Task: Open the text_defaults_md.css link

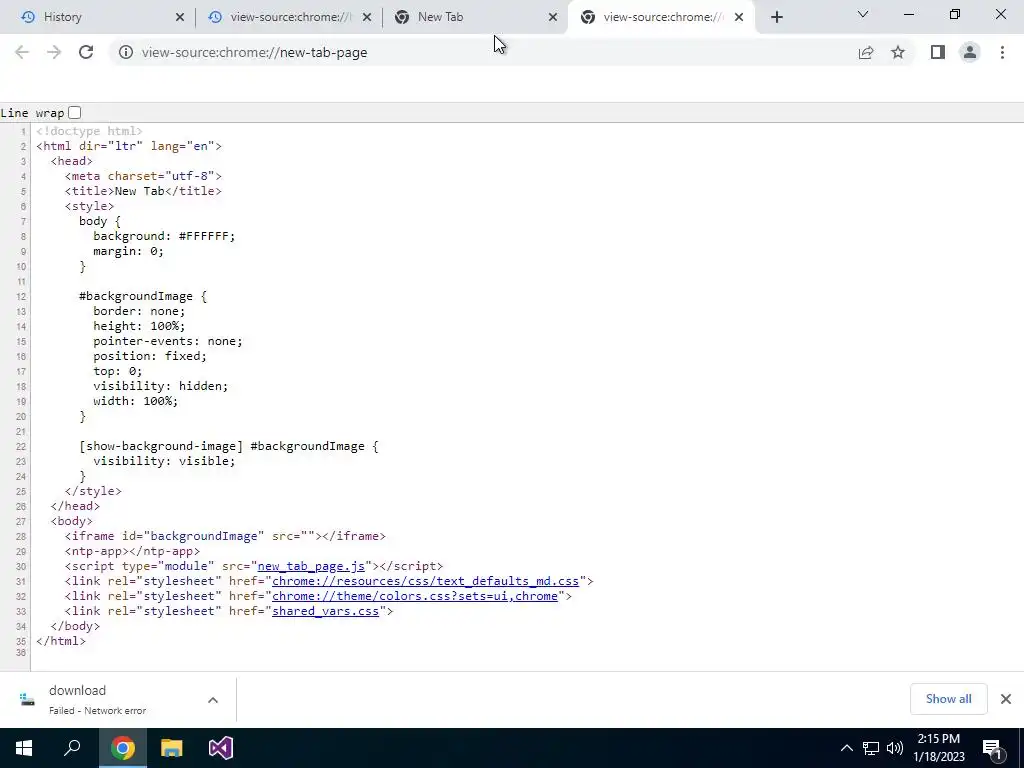Action: click(x=425, y=581)
